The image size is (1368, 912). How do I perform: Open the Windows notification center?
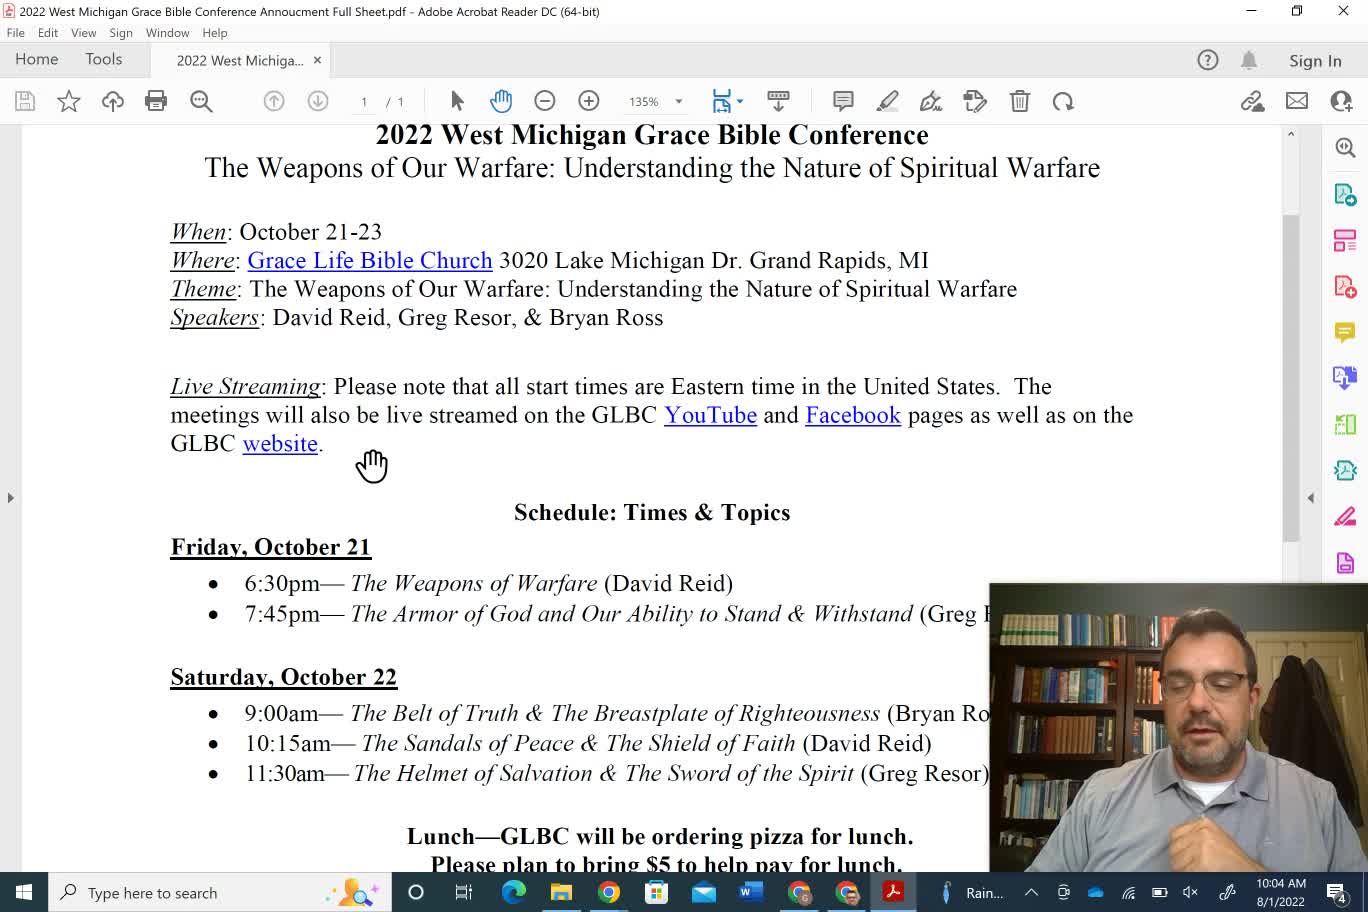coord(1337,892)
